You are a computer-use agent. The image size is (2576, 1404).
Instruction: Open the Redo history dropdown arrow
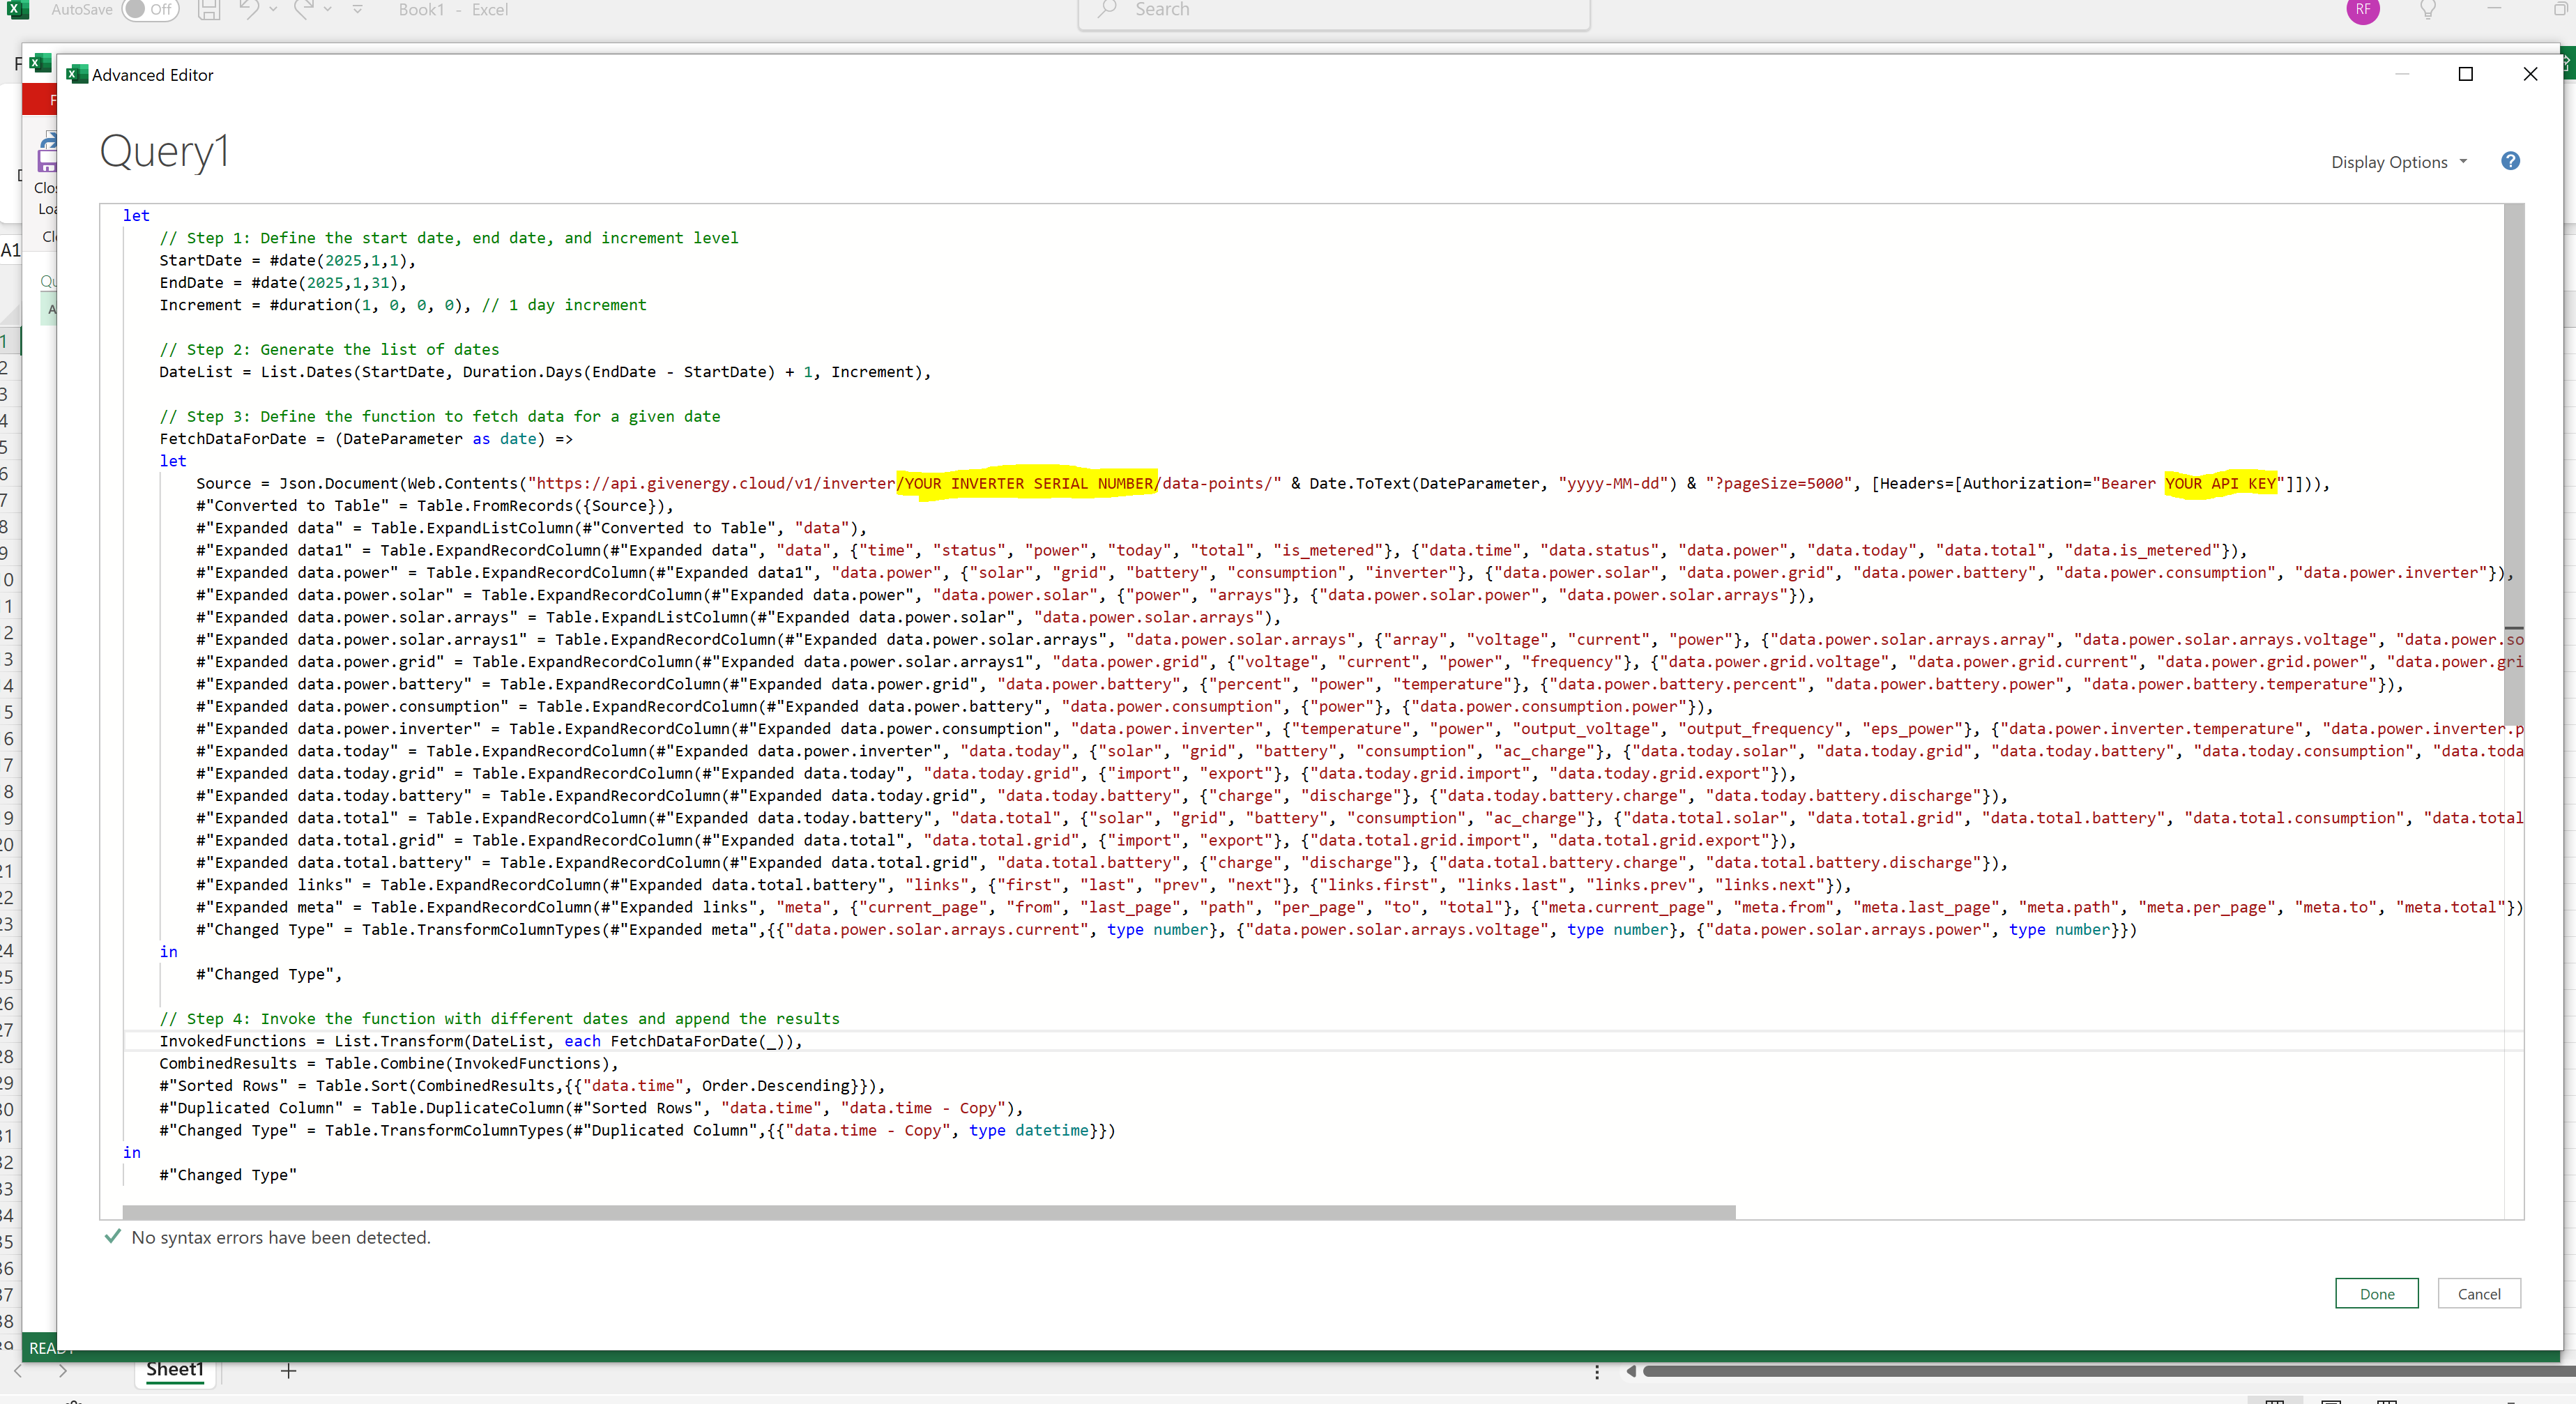point(328,9)
